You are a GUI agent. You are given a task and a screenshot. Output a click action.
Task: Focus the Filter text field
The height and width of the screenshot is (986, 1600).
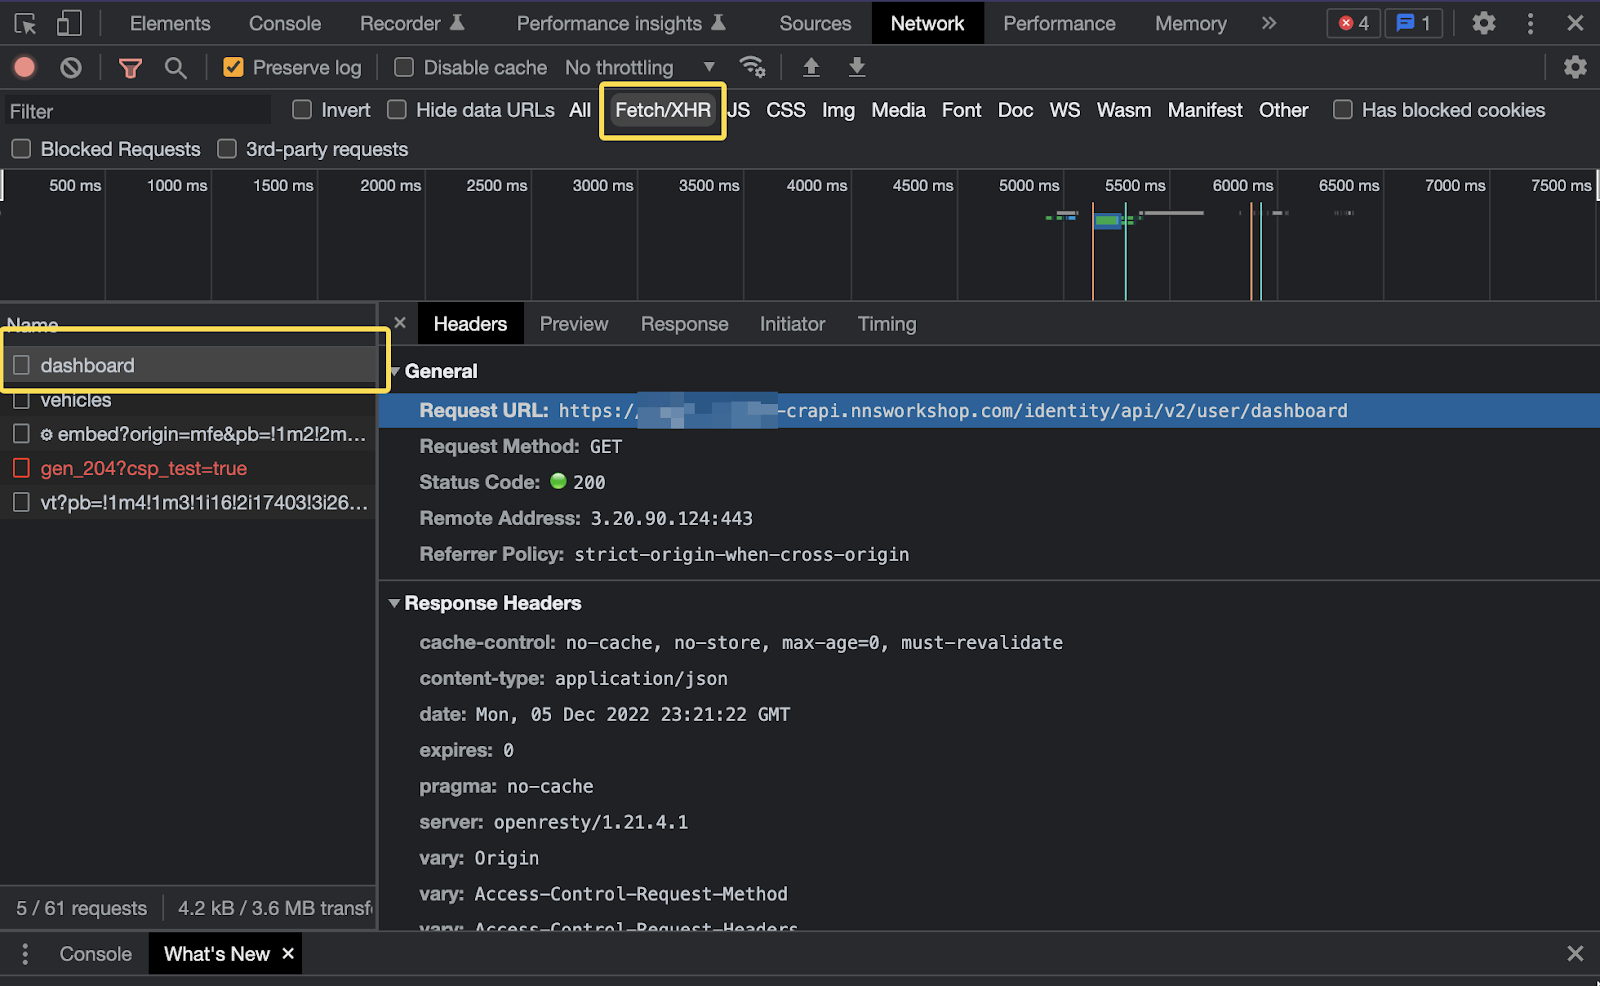coord(137,111)
